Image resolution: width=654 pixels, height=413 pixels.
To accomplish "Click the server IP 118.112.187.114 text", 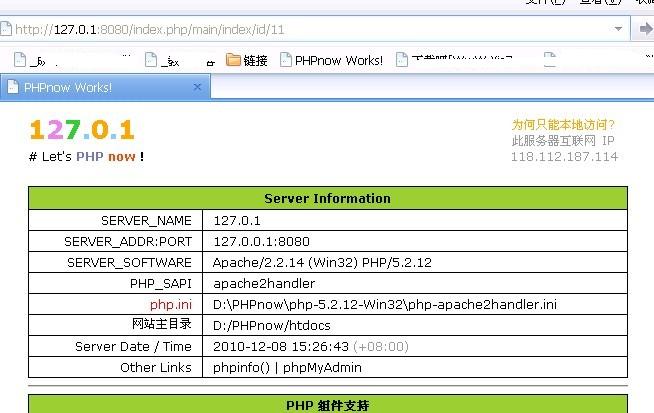I will (564, 157).
